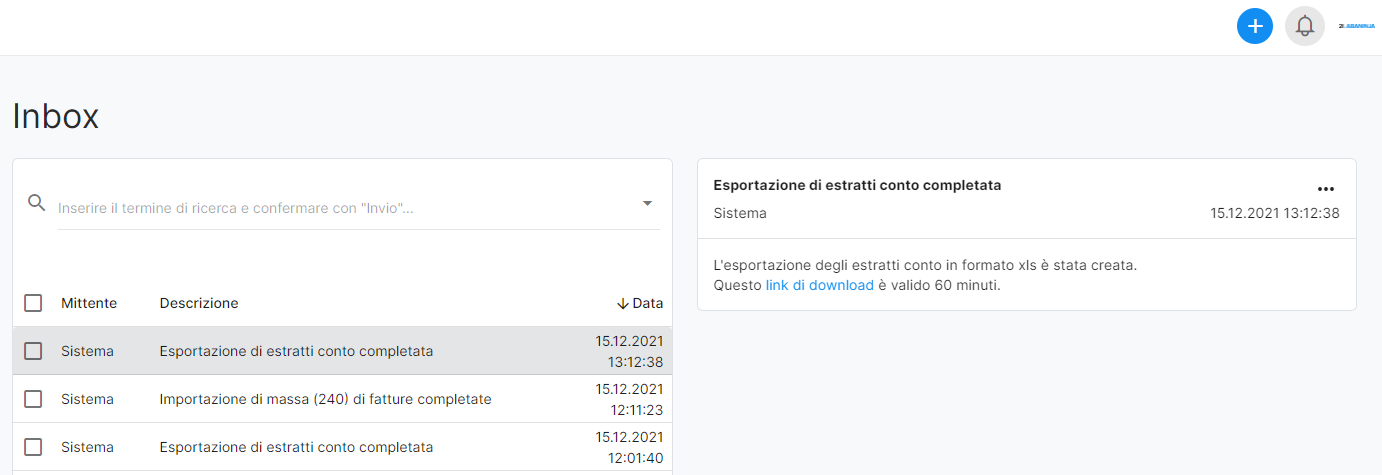Expand the search filter dropdown arrow
The height and width of the screenshot is (475, 1382).
pyautogui.click(x=647, y=203)
